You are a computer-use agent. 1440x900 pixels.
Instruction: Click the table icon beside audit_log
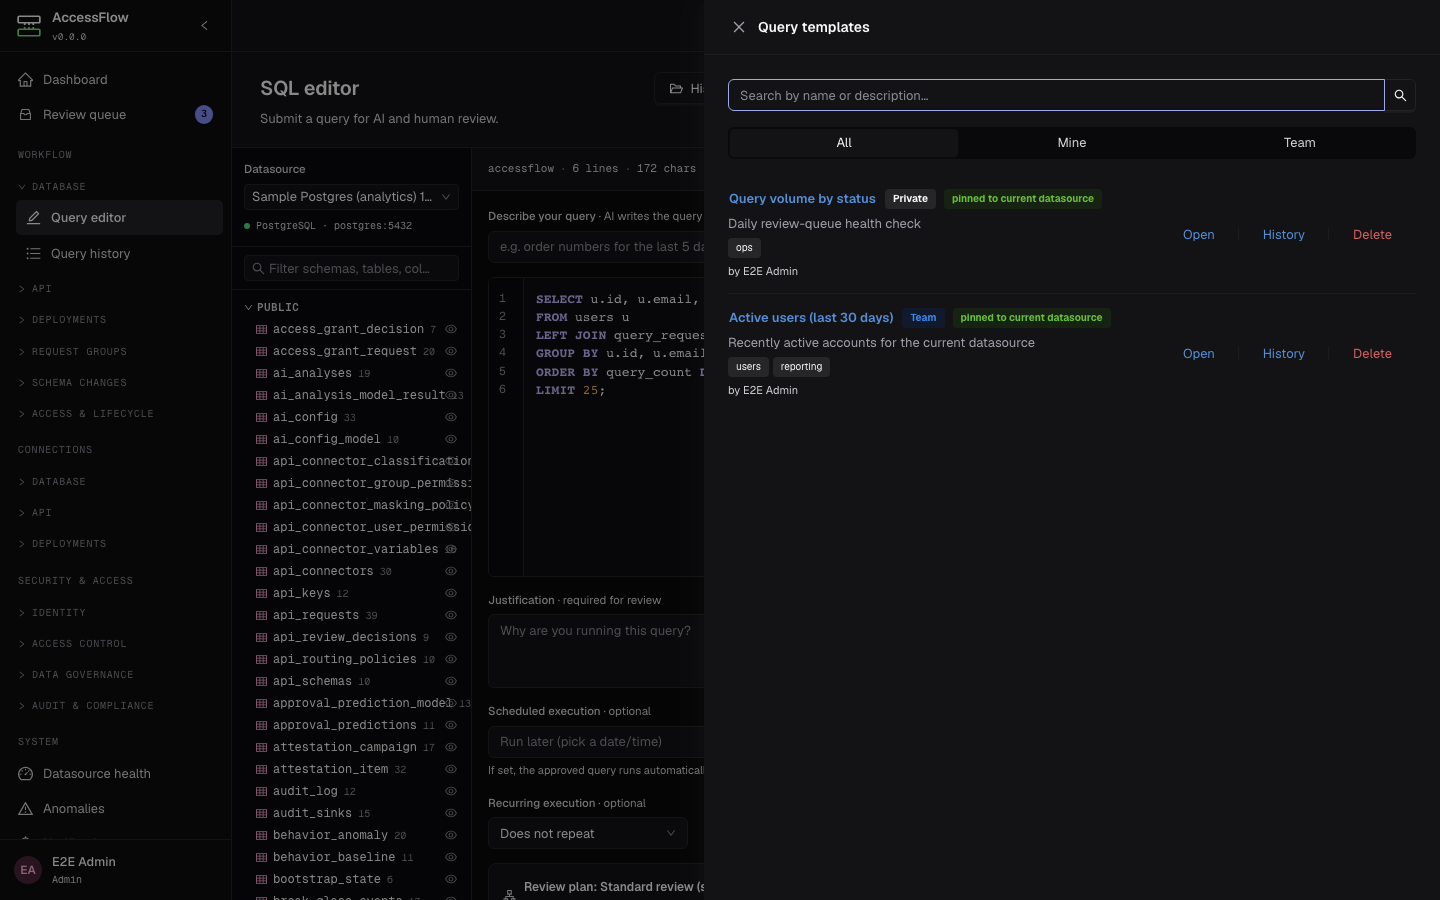(x=262, y=791)
